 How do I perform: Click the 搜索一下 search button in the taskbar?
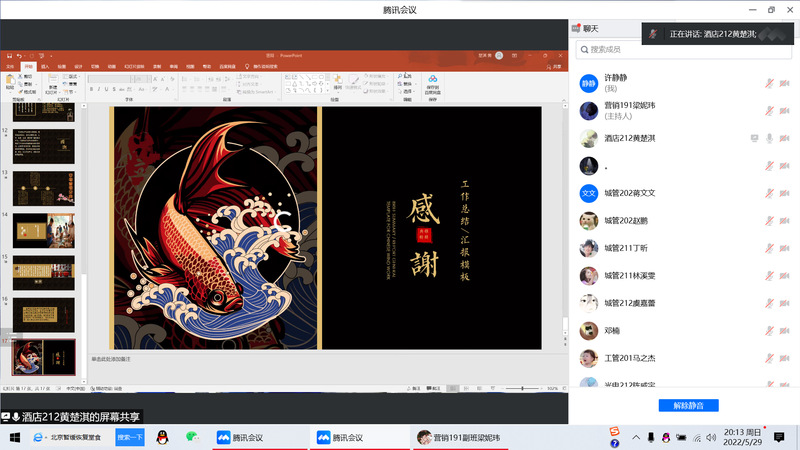point(130,438)
